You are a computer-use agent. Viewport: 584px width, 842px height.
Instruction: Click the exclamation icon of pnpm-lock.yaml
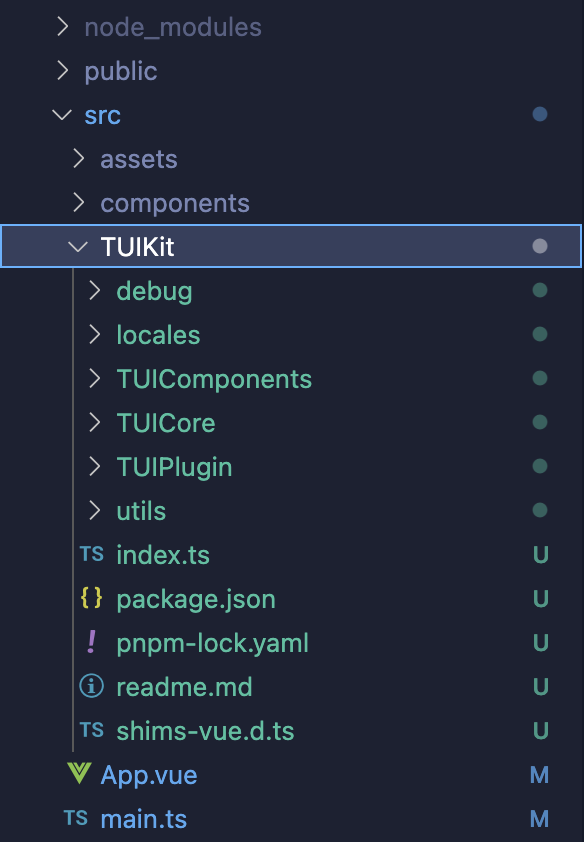click(x=91, y=642)
